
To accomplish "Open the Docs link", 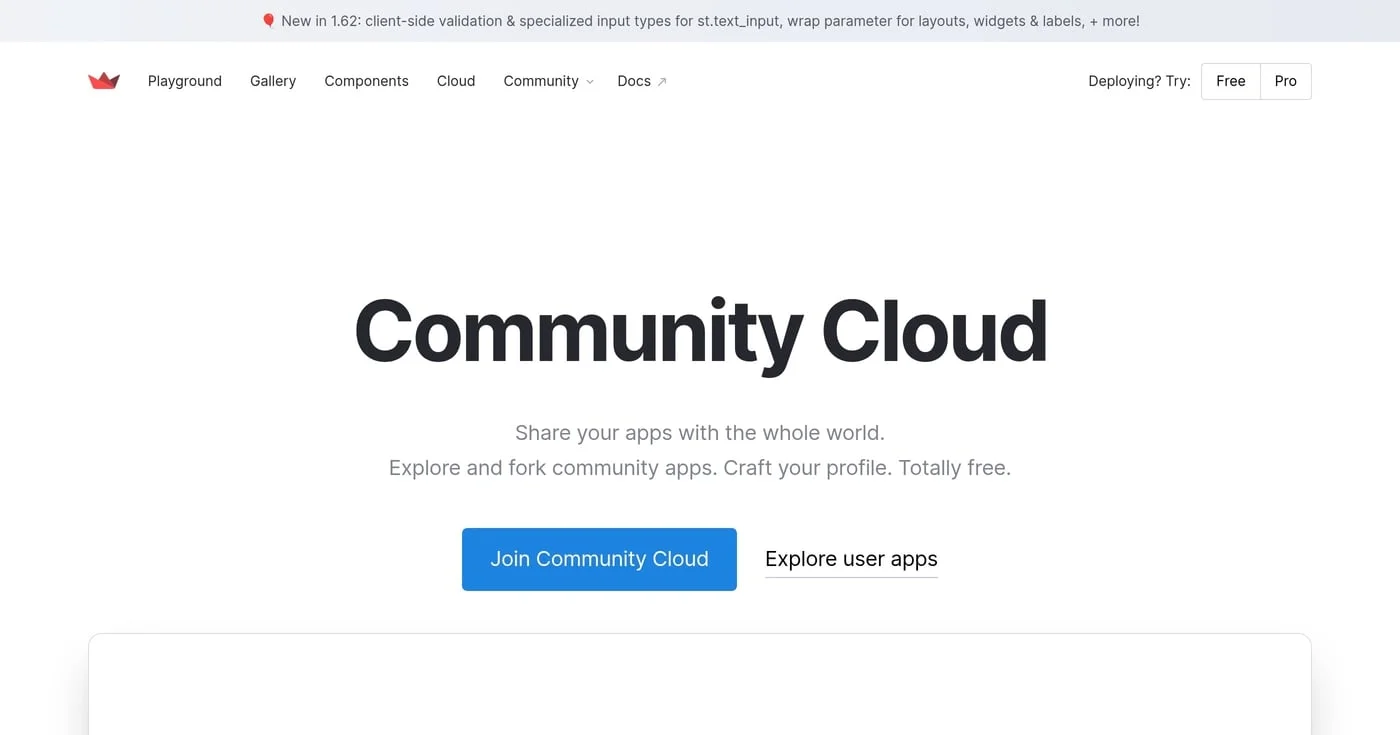I will click(x=634, y=81).
